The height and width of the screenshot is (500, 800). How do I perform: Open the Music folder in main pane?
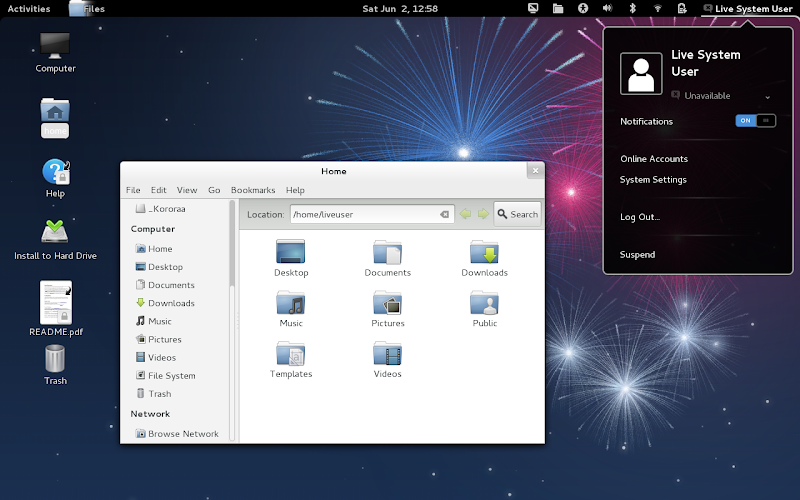[291, 303]
